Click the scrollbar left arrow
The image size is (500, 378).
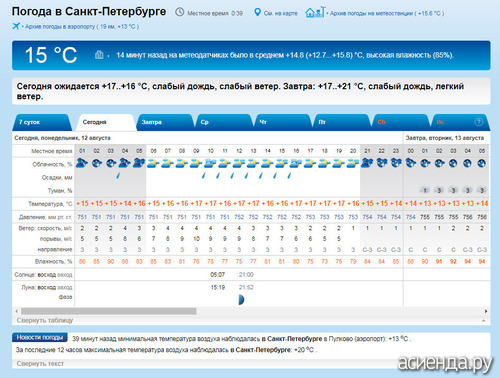[17, 311]
